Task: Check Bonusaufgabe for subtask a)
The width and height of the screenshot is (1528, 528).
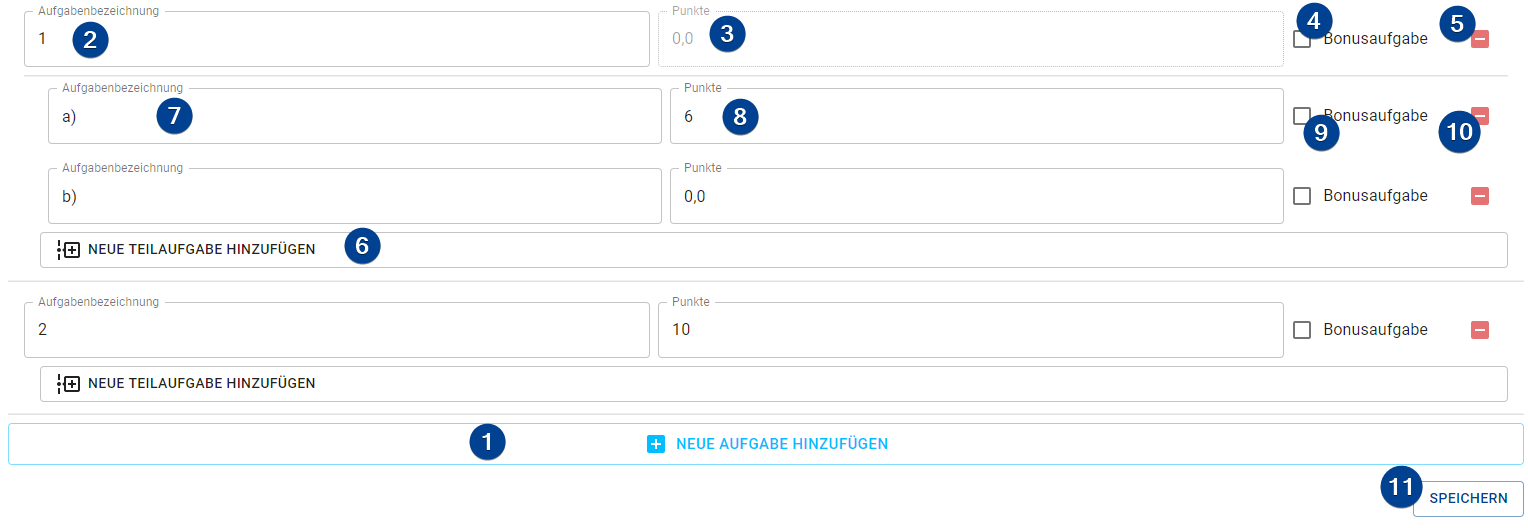Action: (x=1302, y=116)
